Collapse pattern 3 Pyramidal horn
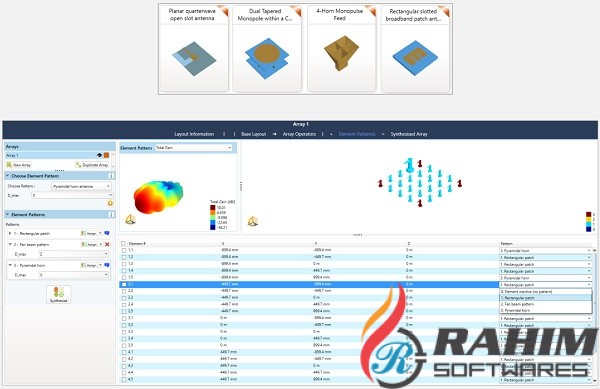The width and height of the screenshot is (600, 389). tap(10, 265)
